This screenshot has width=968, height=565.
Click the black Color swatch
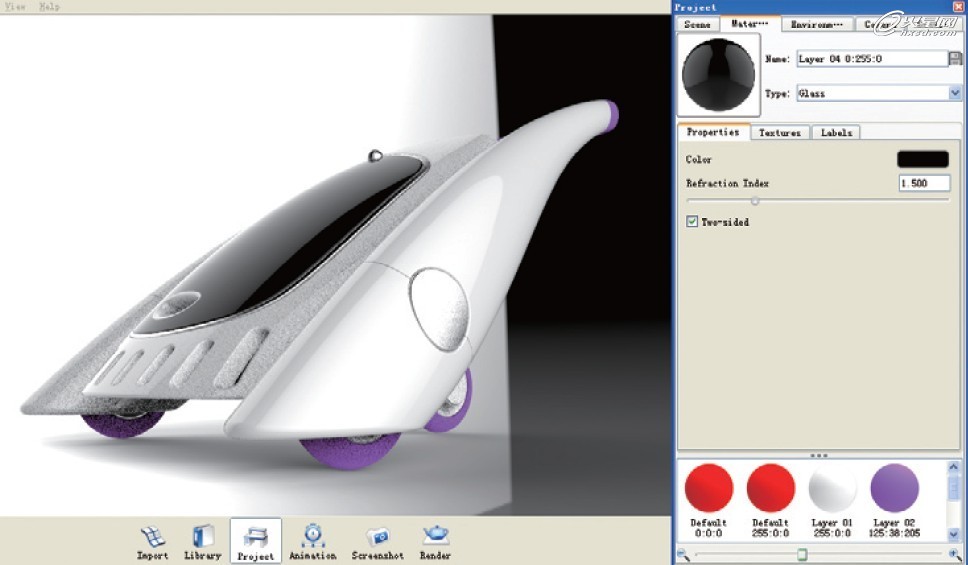click(x=922, y=159)
